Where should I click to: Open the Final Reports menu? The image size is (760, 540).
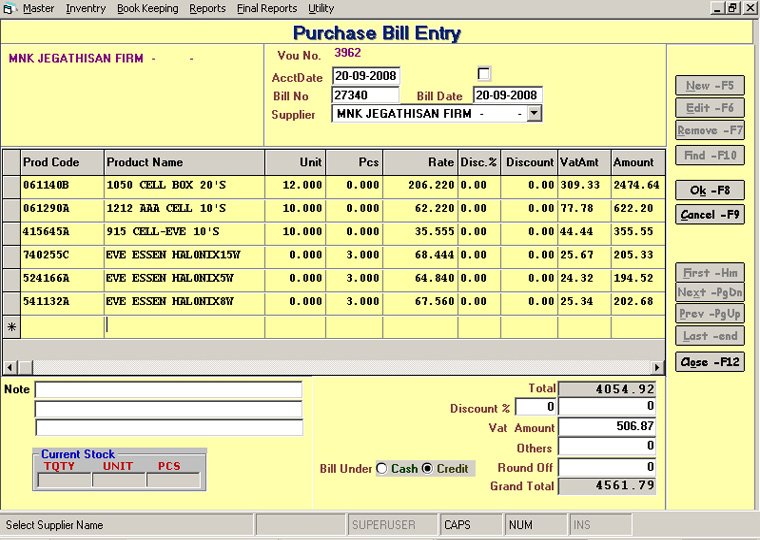tap(266, 8)
